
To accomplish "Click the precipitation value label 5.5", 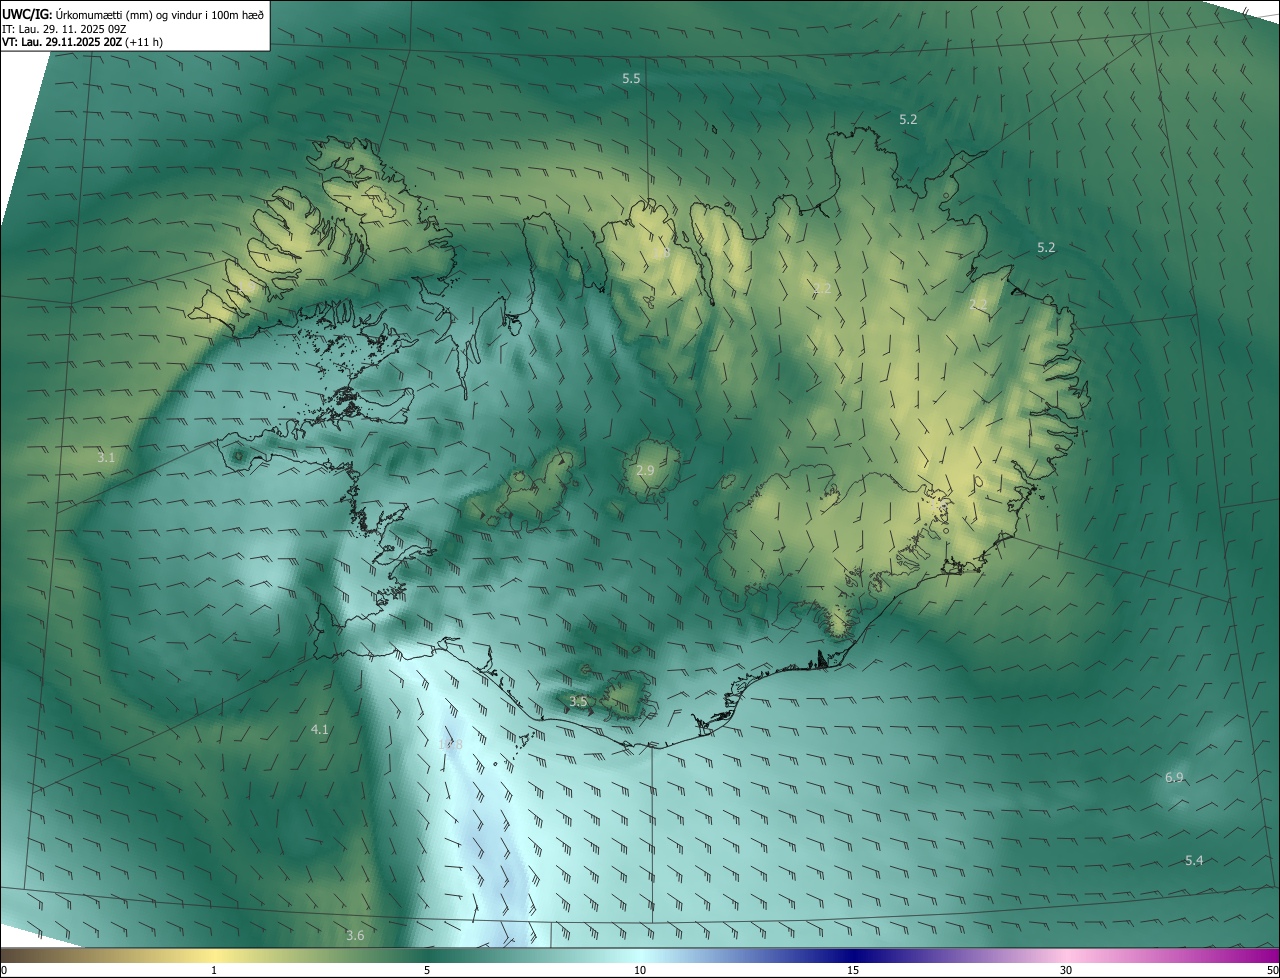I will 631,78.
